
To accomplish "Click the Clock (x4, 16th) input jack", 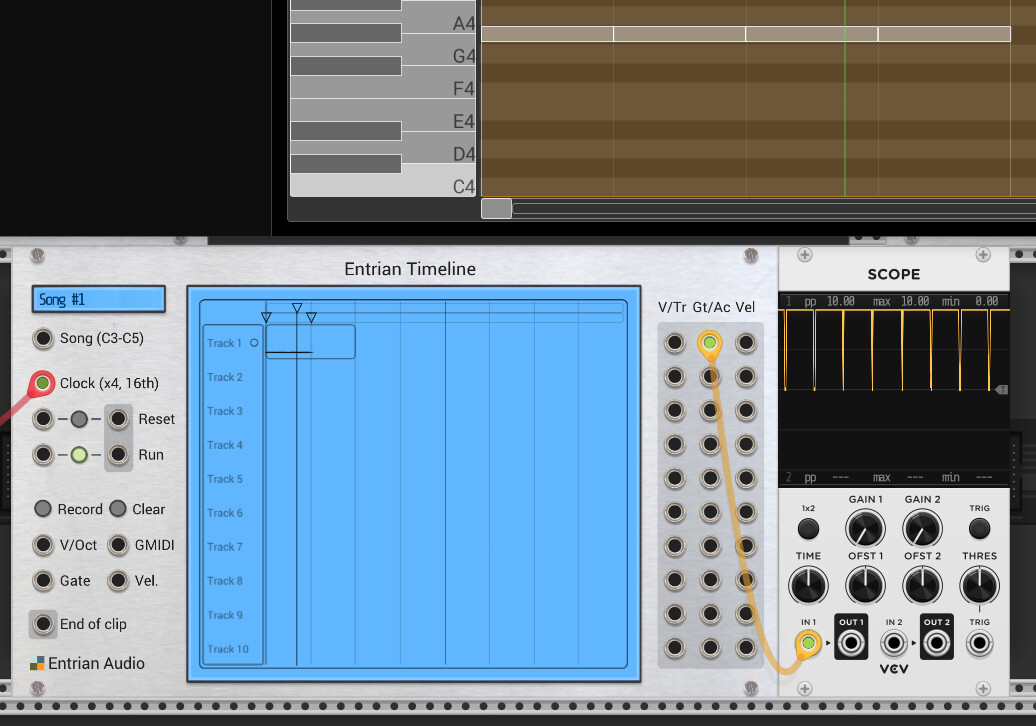I will 43,383.
